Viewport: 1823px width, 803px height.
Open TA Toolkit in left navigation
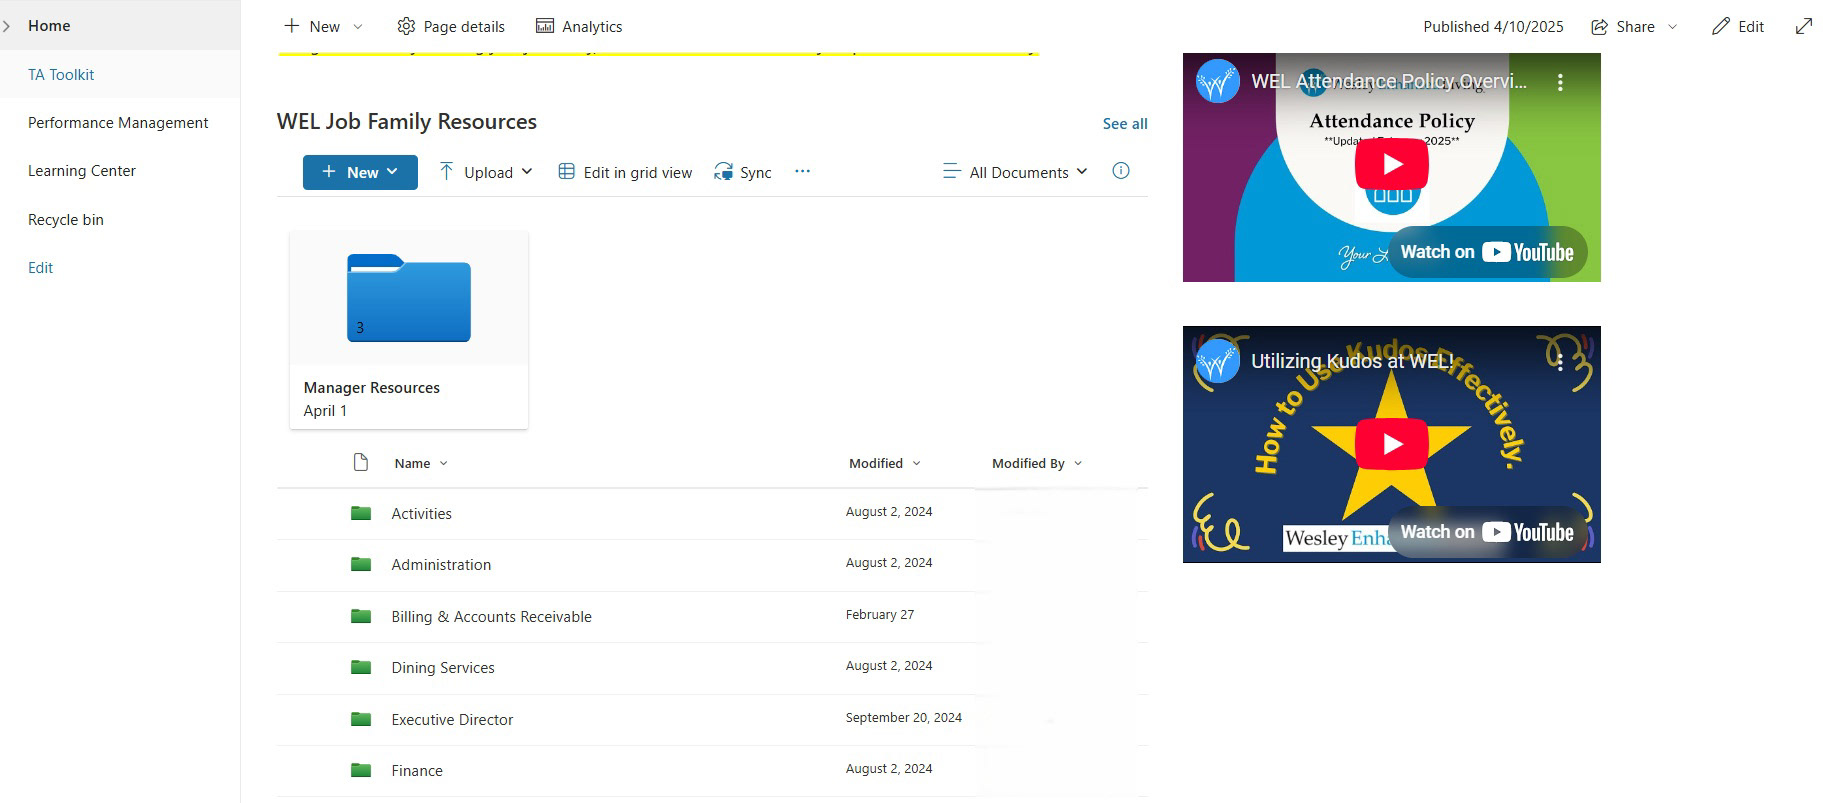click(61, 74)
